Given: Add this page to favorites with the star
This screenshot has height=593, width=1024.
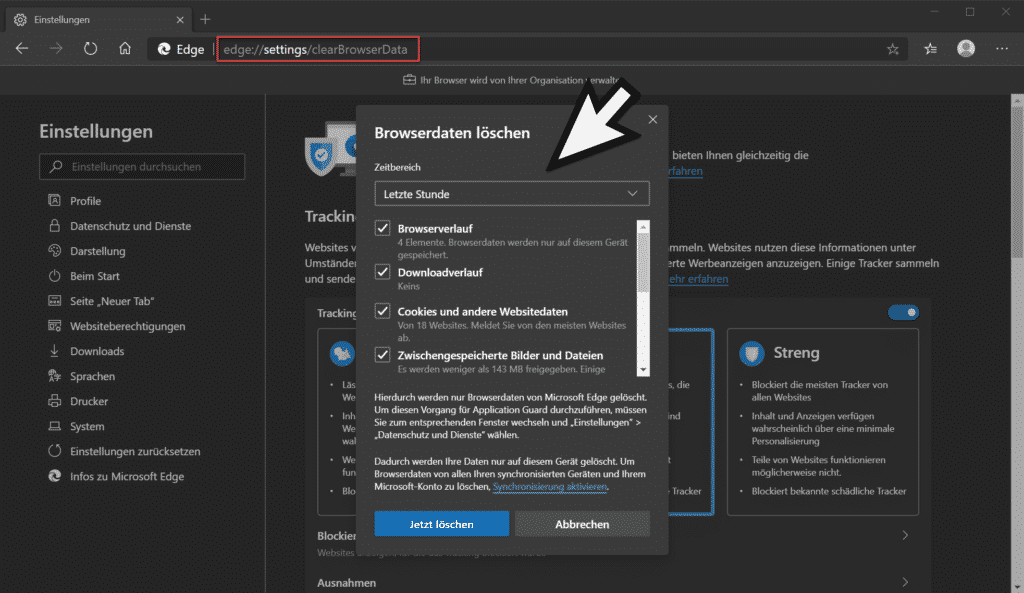Looking at the screenshot, I should coord(893,49).
